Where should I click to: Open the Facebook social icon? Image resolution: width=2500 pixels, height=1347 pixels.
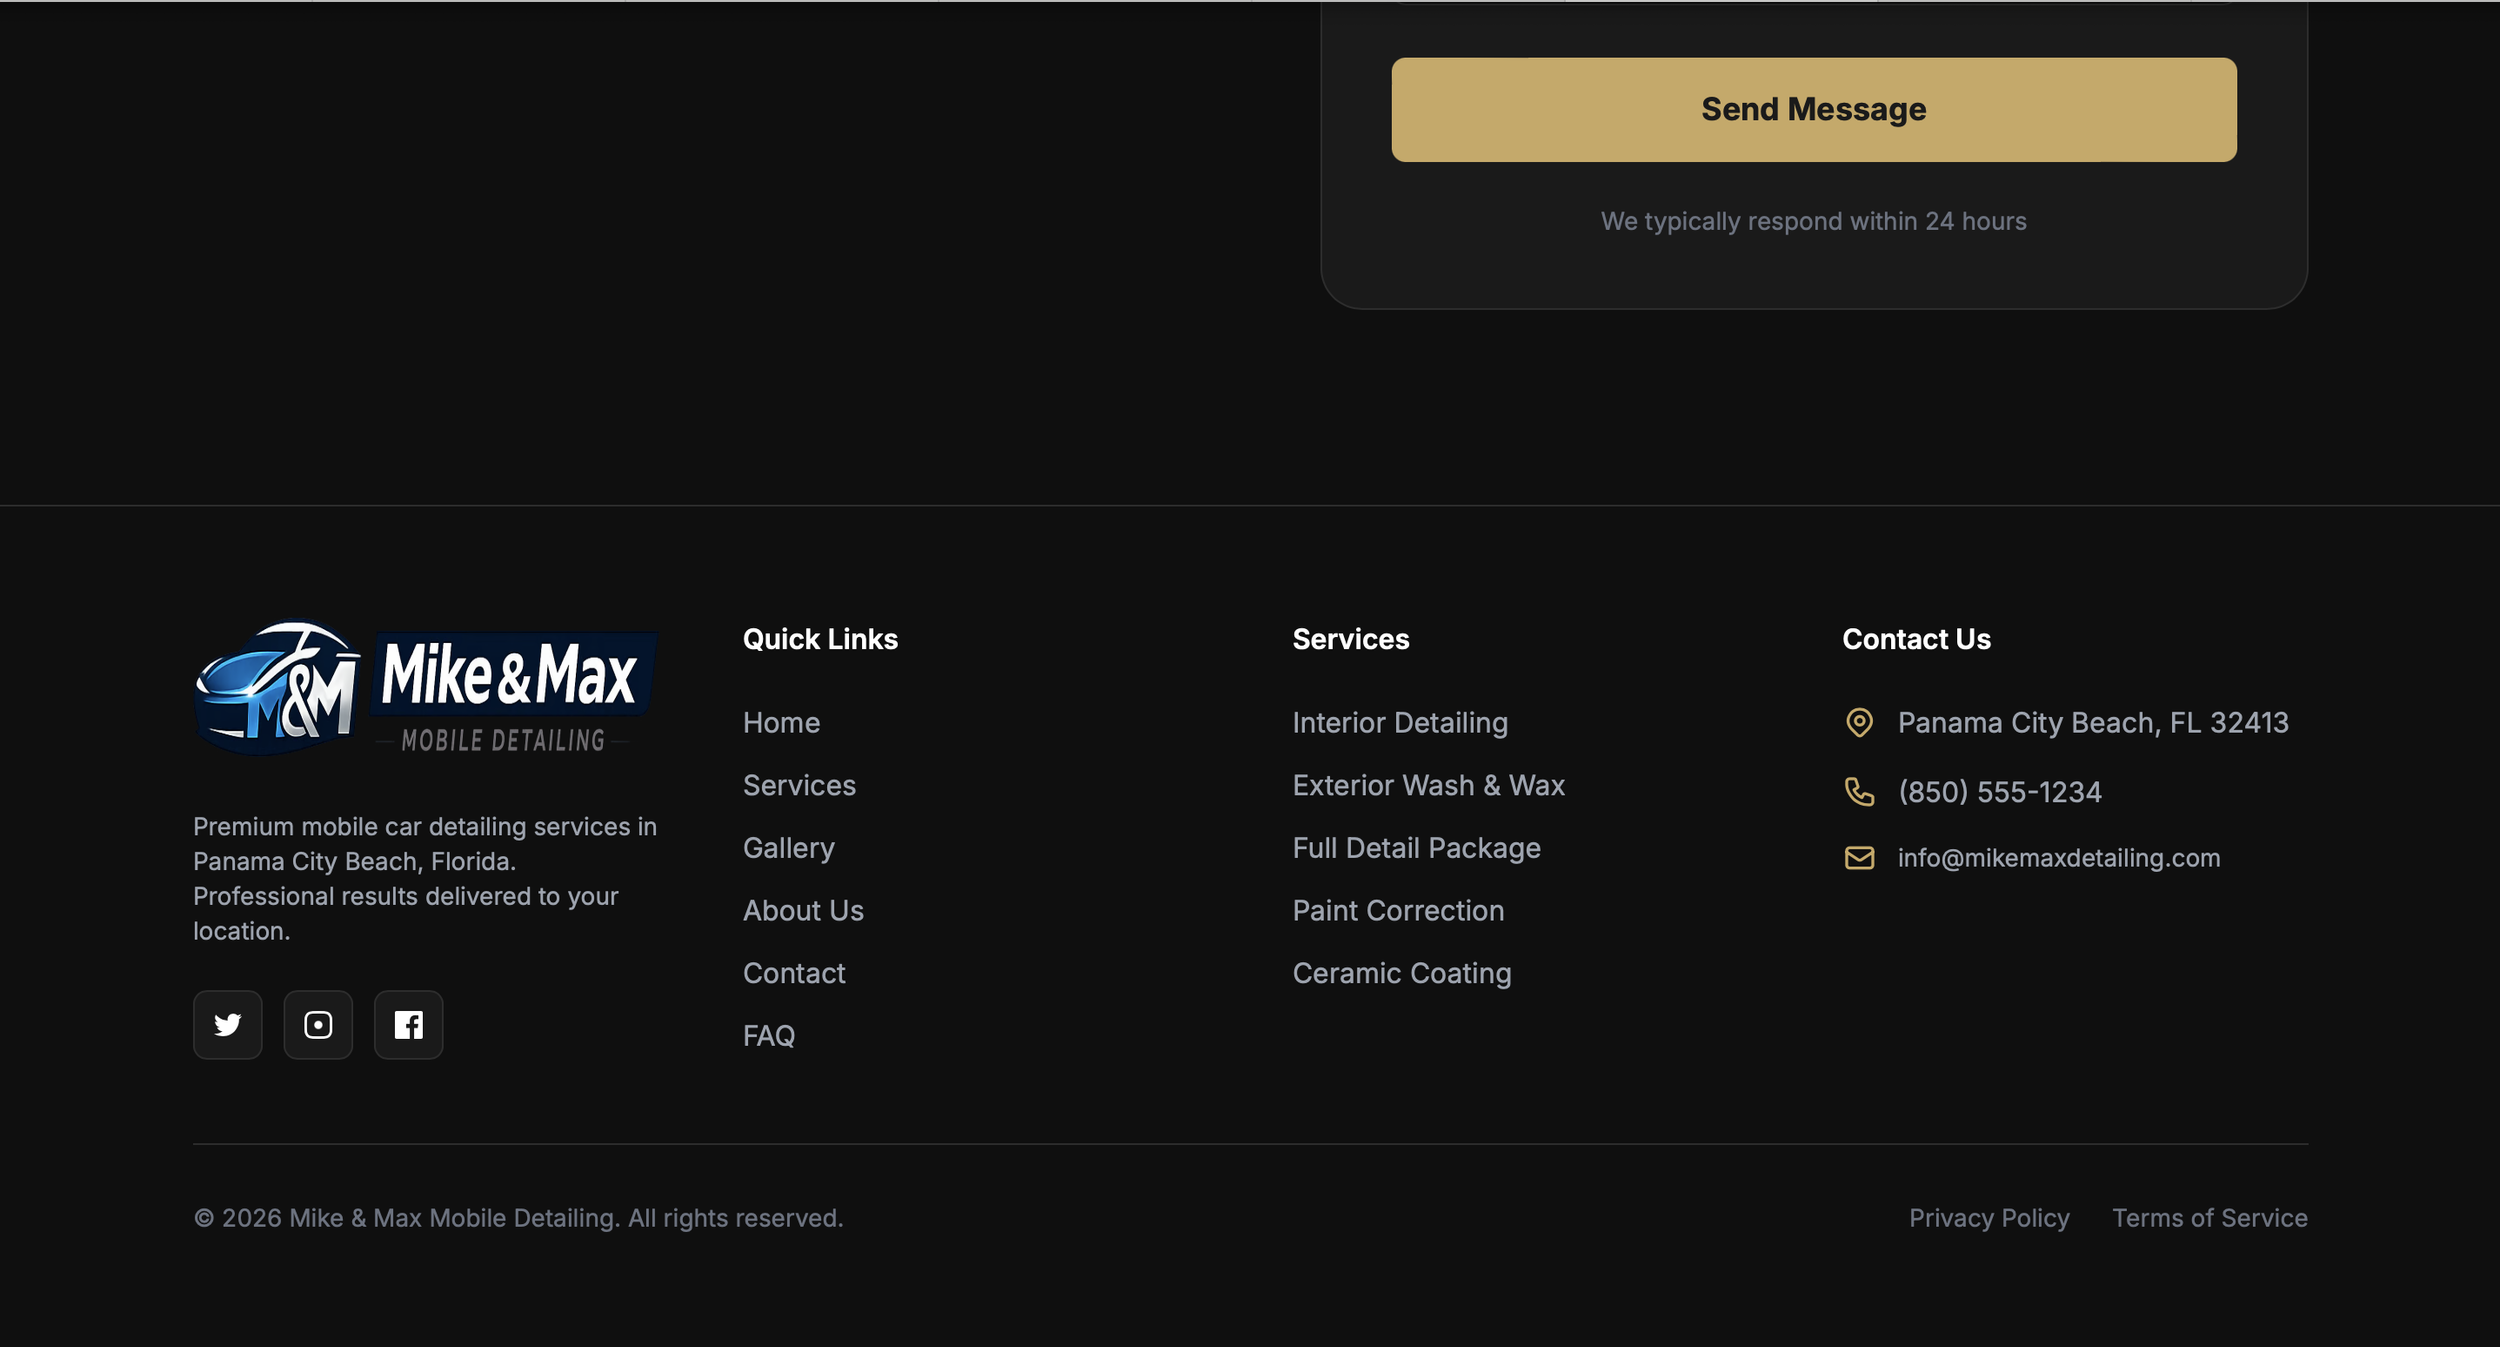408,1024
